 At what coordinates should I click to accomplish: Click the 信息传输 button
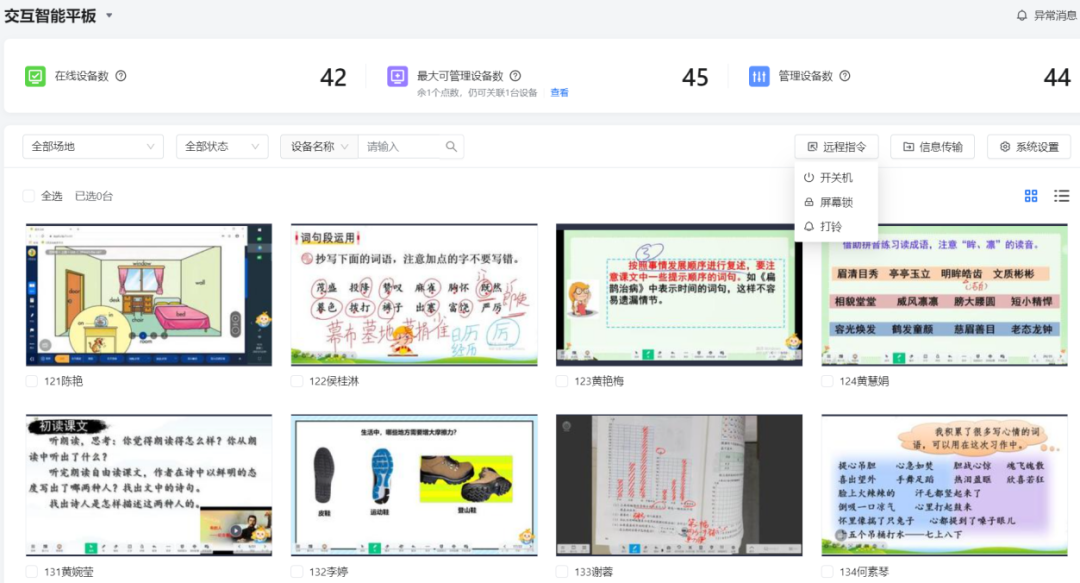click(x=932, y=147)
